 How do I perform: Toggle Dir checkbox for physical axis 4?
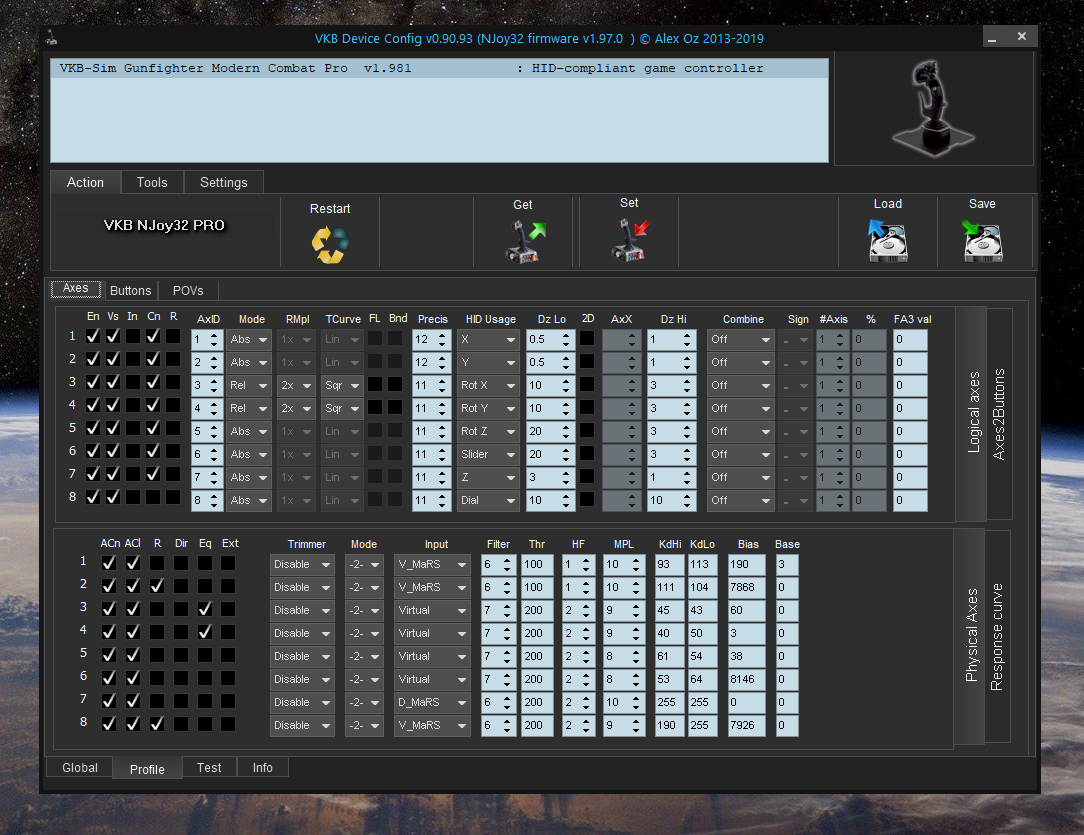(181, 632)
